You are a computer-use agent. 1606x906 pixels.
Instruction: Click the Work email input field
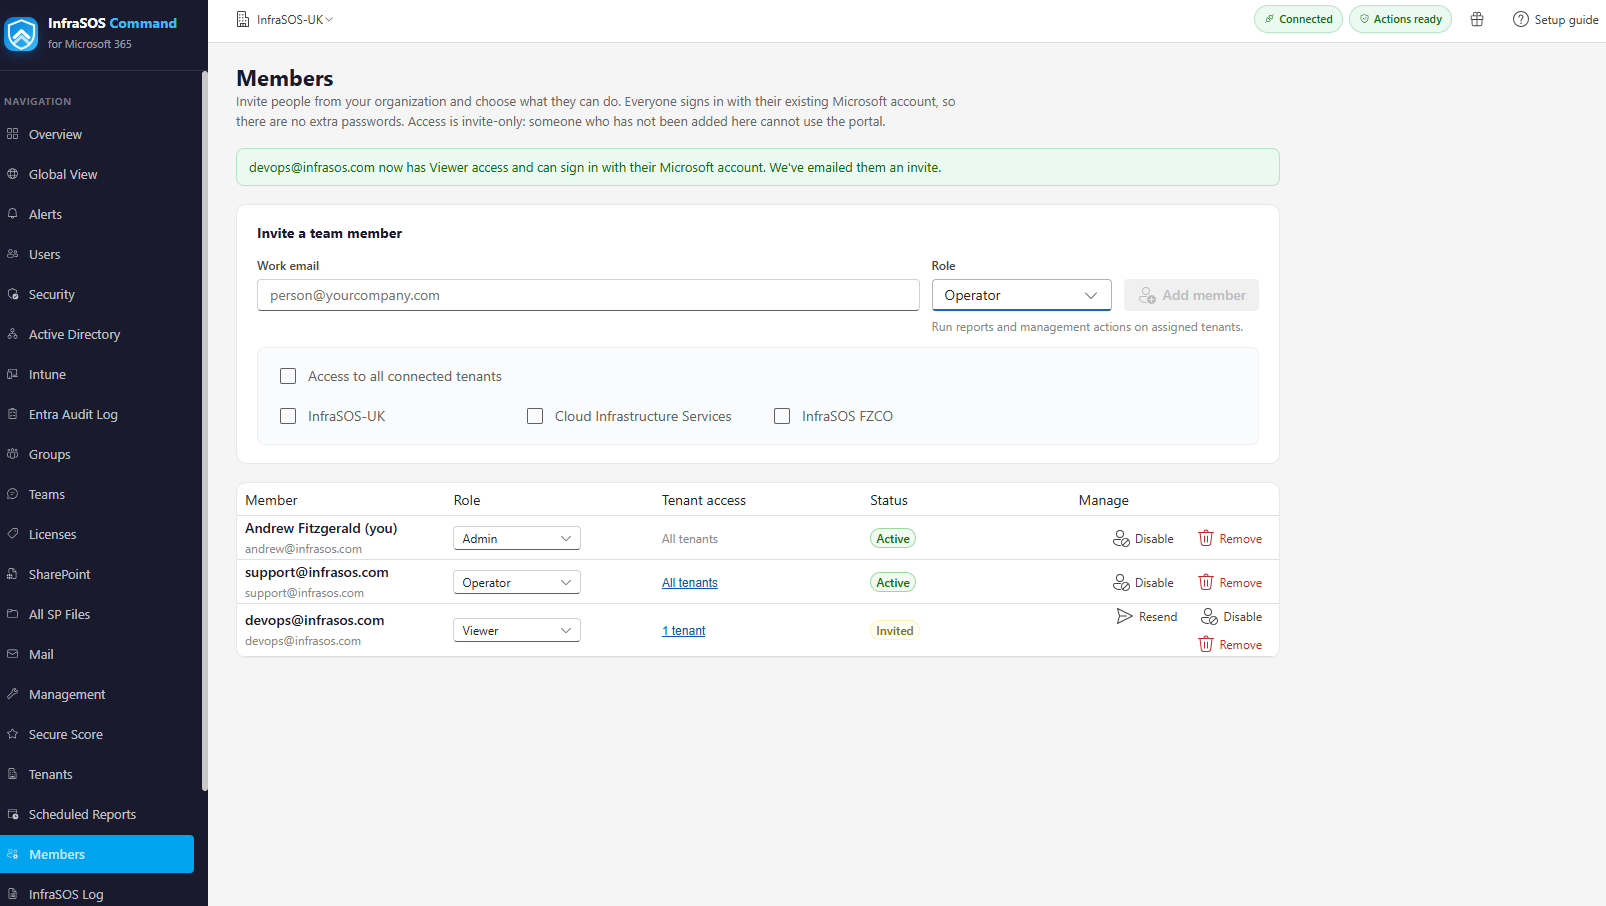pos(588,295)
